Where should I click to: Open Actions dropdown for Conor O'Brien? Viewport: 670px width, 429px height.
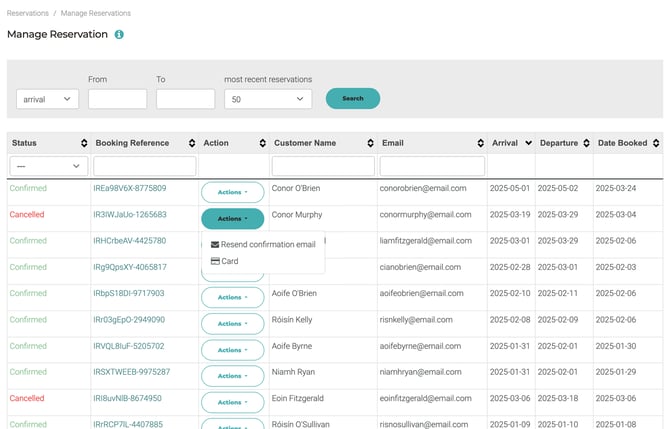pyautogui.click(x=232, y=192)
